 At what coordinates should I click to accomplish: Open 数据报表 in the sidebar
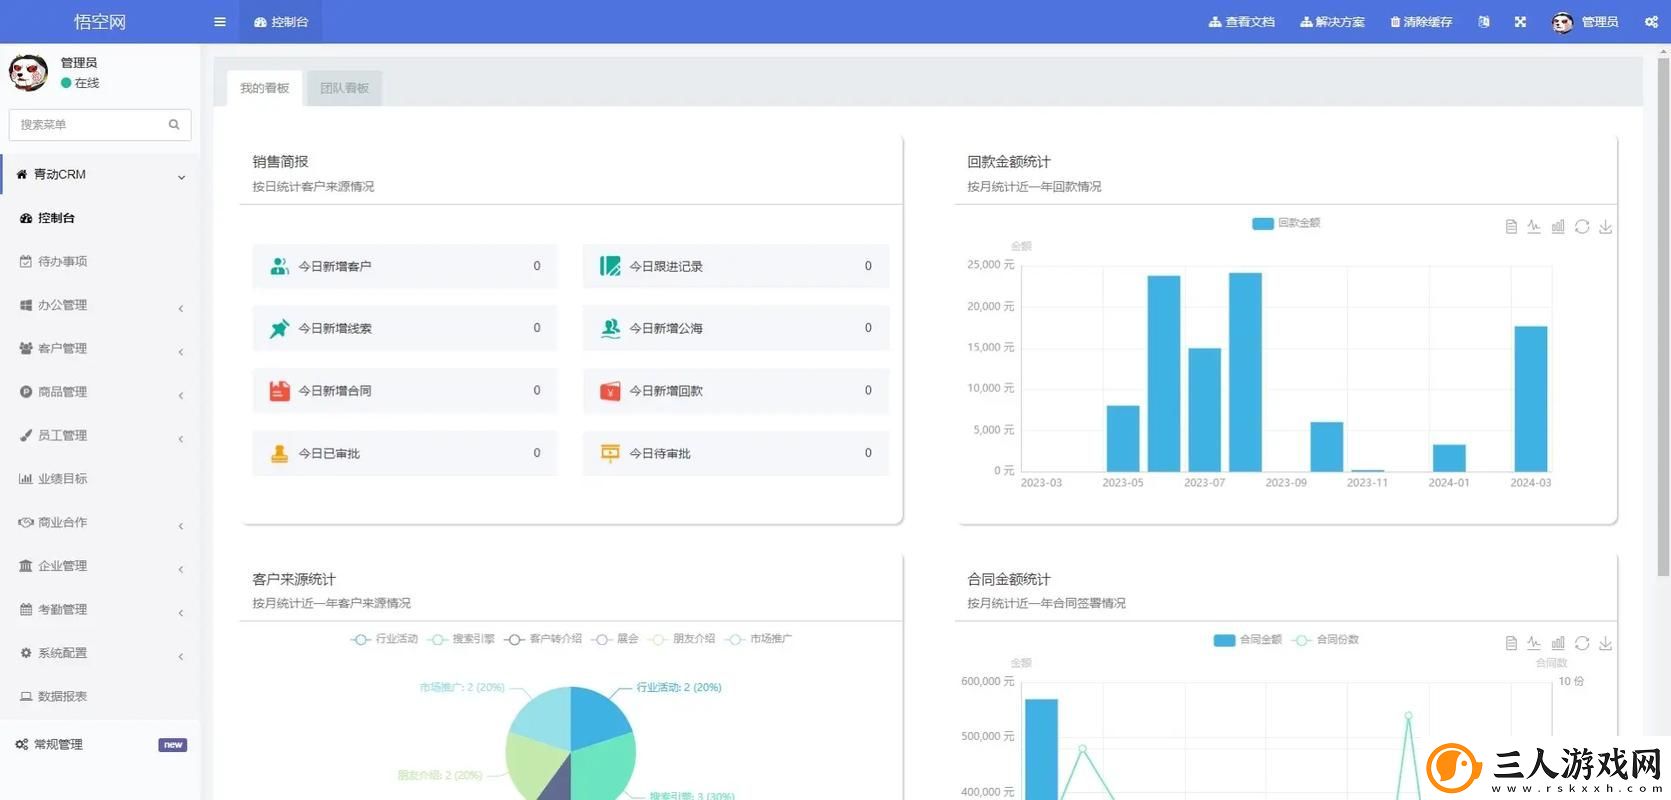100,697
